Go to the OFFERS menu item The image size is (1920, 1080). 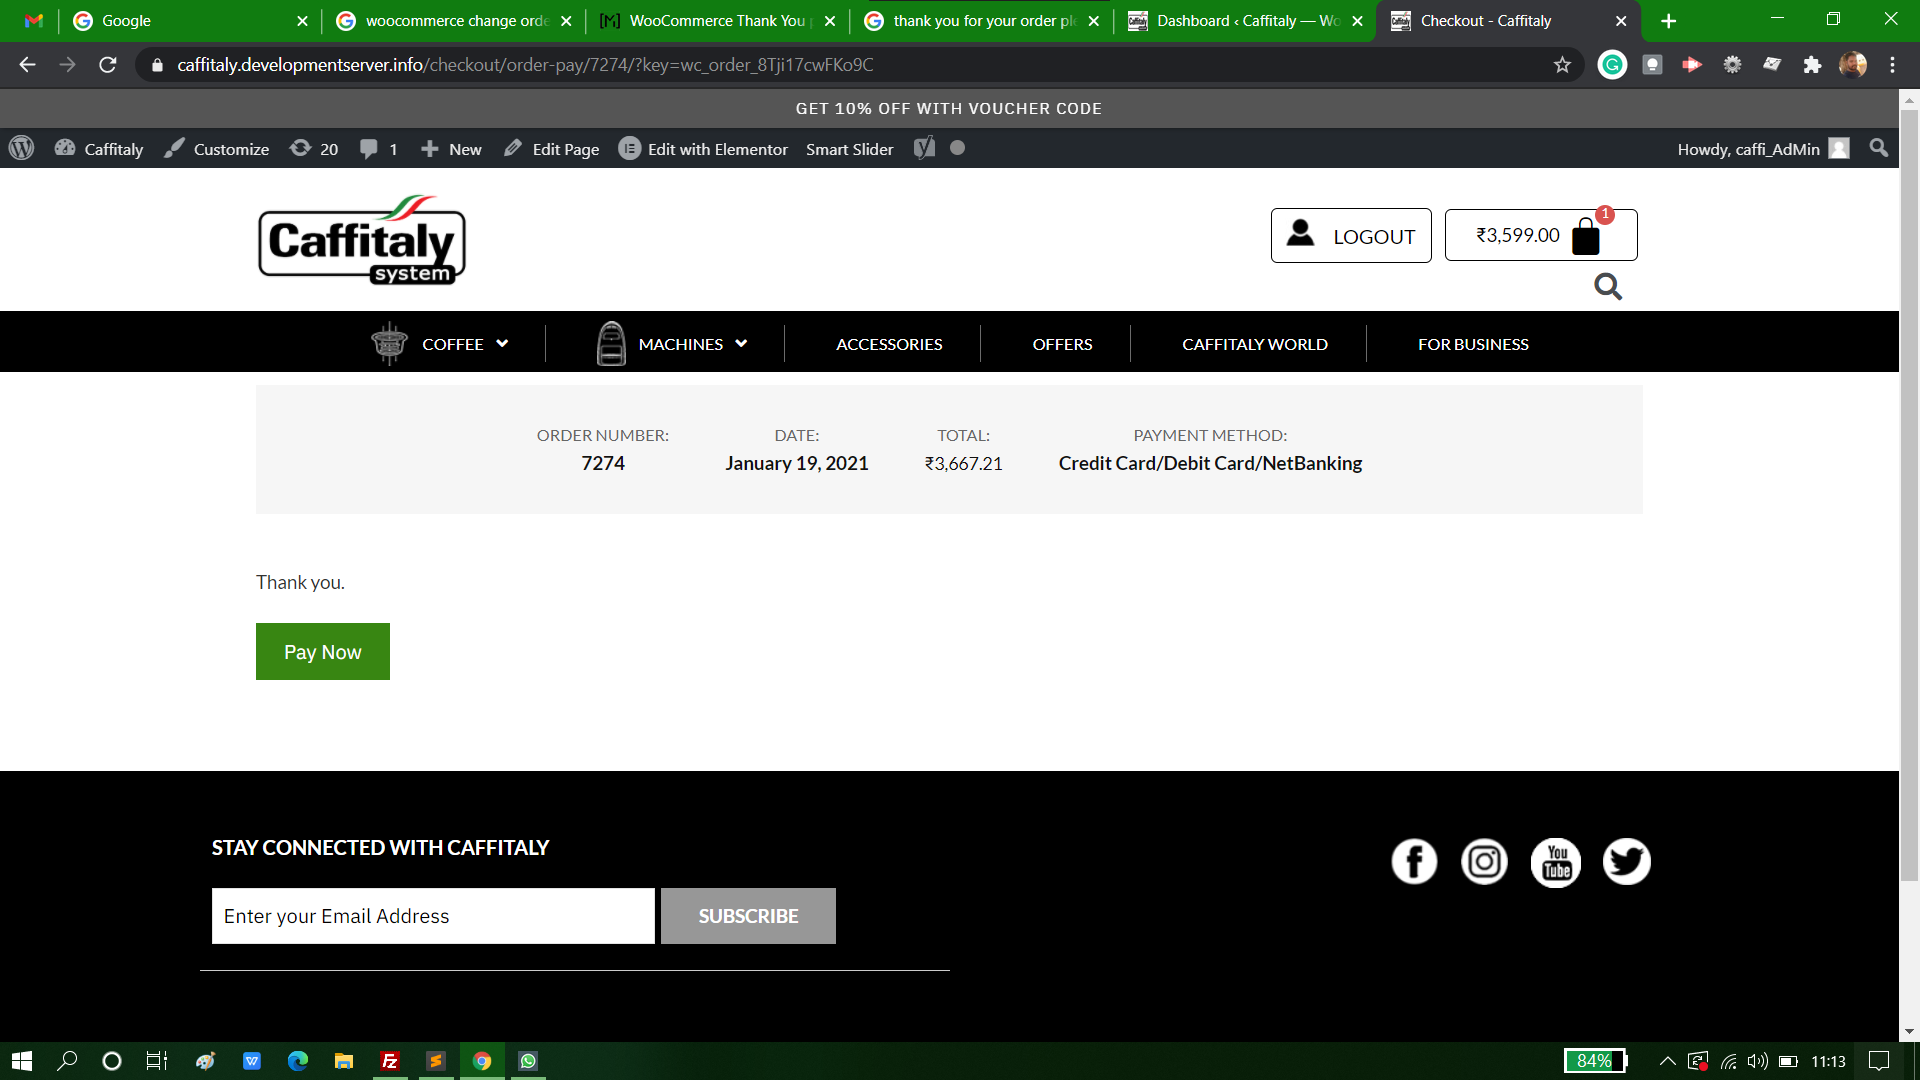click(1062, 344)
